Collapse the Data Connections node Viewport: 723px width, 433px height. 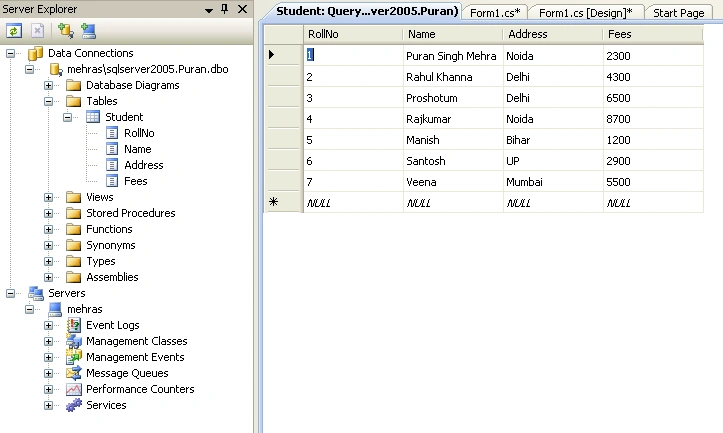[10, 53]
